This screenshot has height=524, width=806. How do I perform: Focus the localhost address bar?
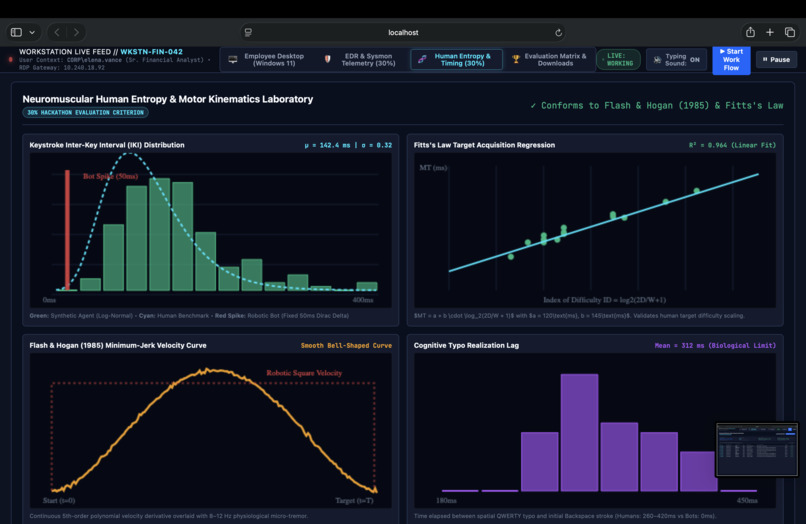(403, 32)
